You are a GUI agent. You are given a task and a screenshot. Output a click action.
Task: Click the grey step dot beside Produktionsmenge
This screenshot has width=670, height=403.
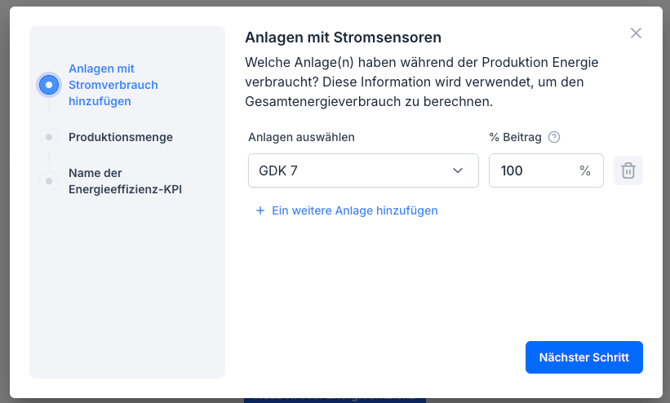[48, 137]
